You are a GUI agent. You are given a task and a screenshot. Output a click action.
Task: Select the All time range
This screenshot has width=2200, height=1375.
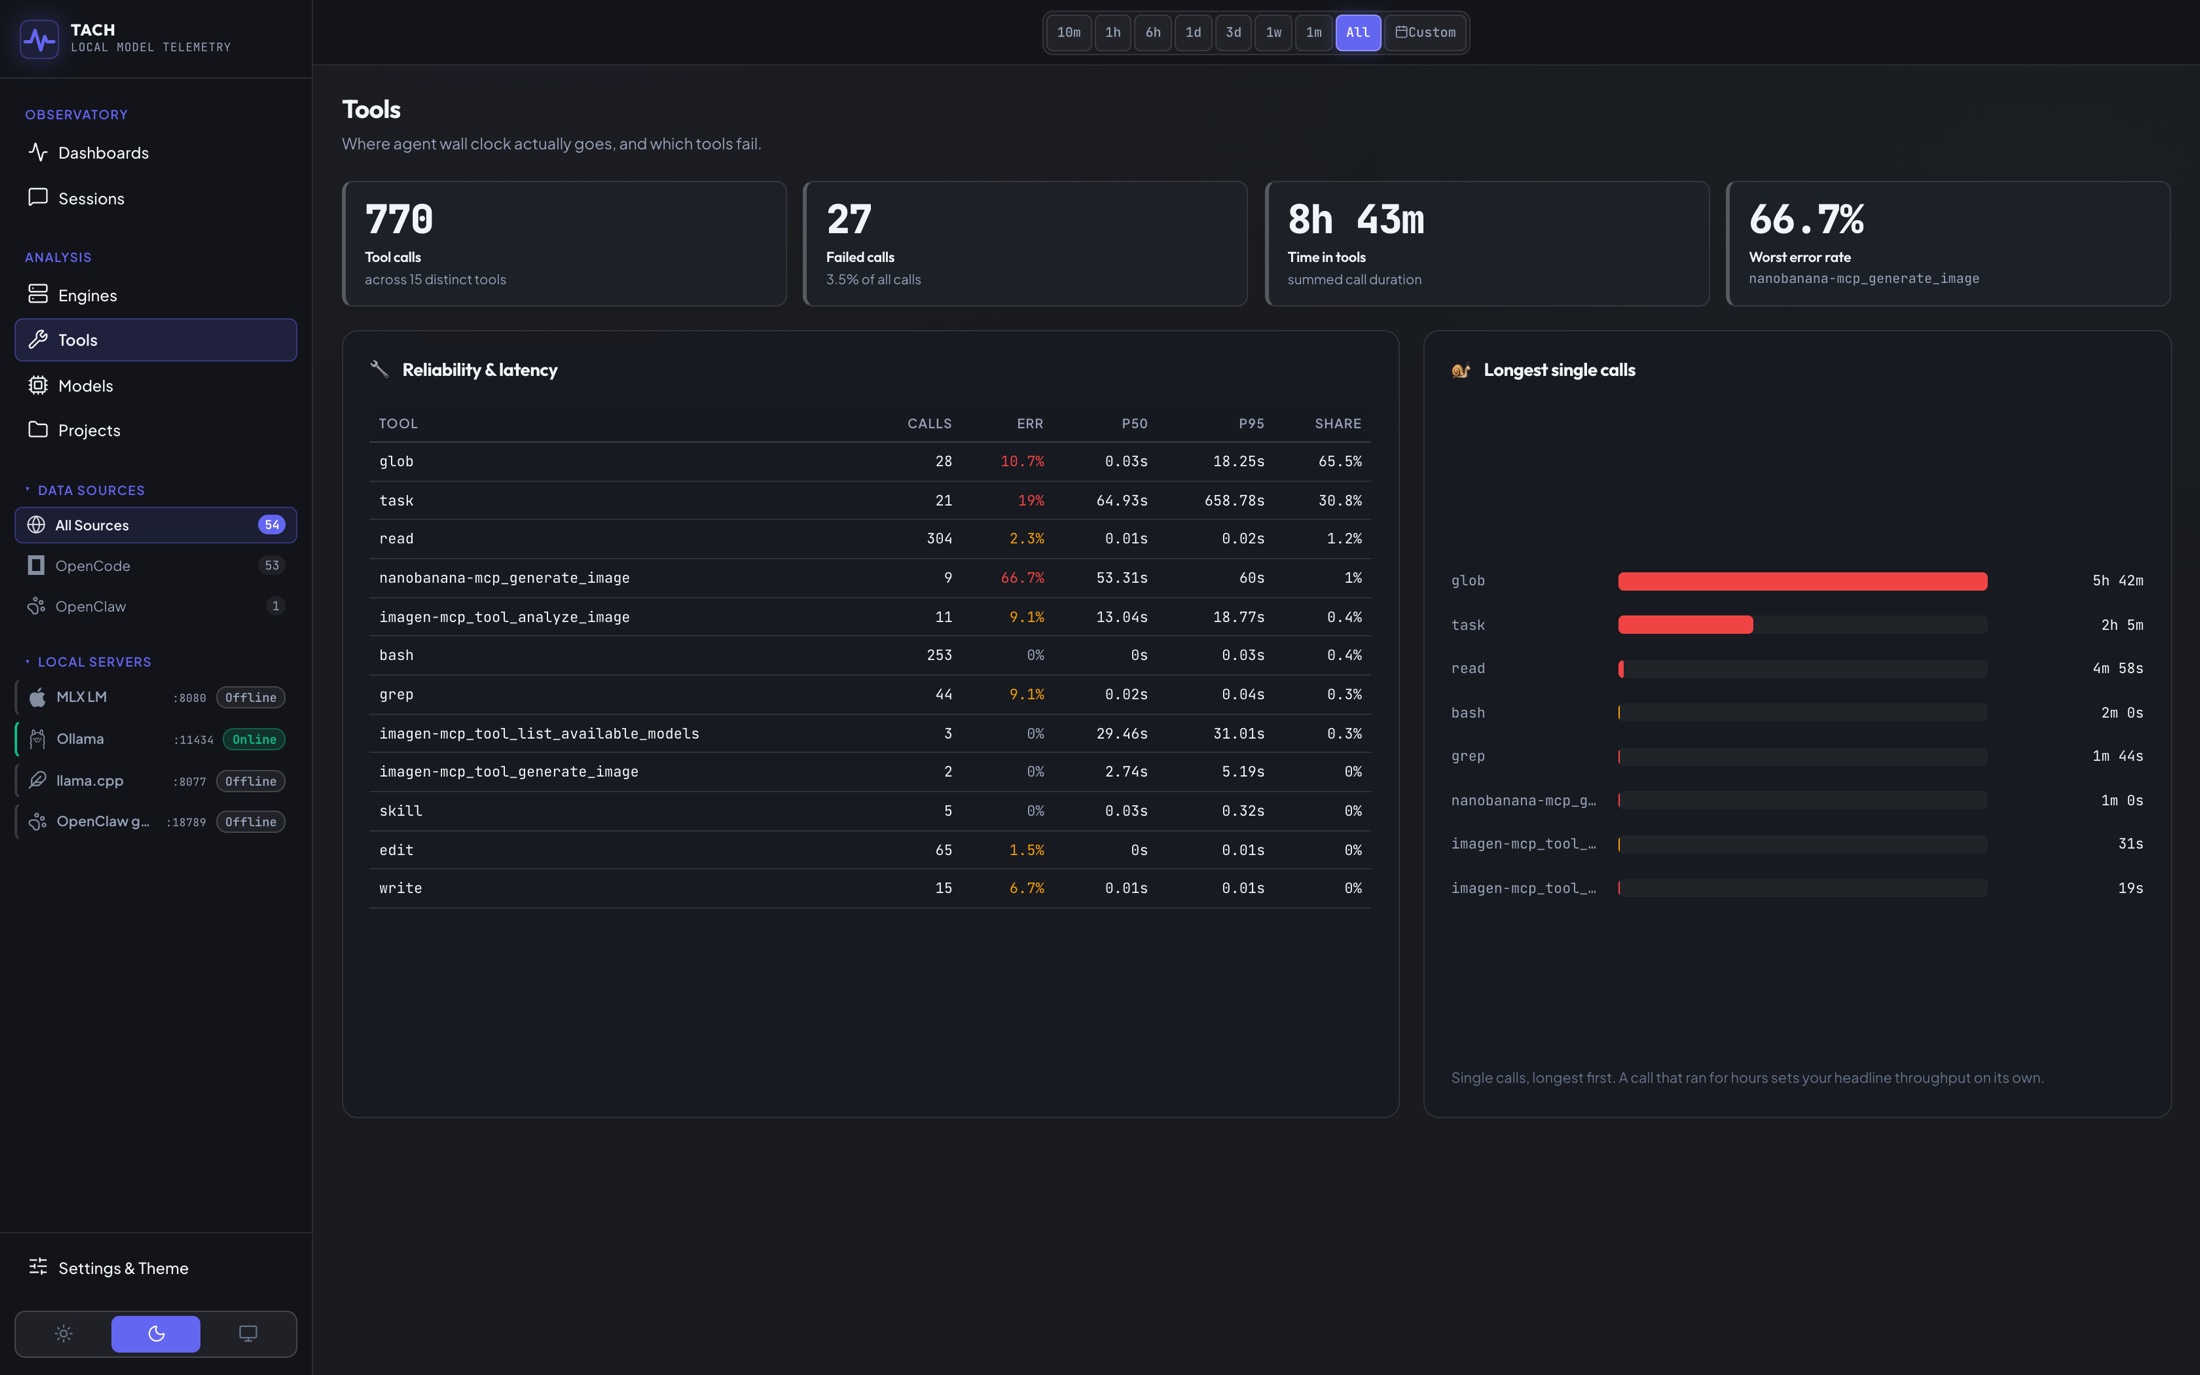click(1358, 33)
